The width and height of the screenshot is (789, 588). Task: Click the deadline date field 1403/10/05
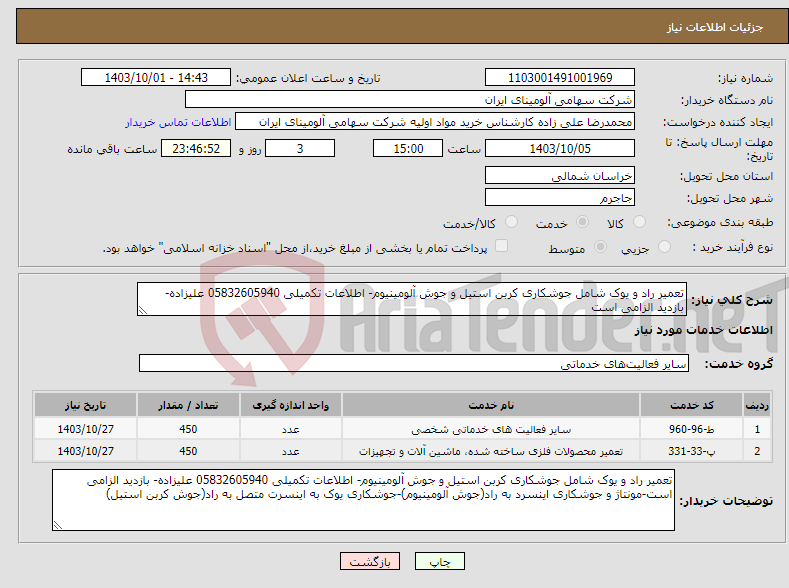pos(560,148)
